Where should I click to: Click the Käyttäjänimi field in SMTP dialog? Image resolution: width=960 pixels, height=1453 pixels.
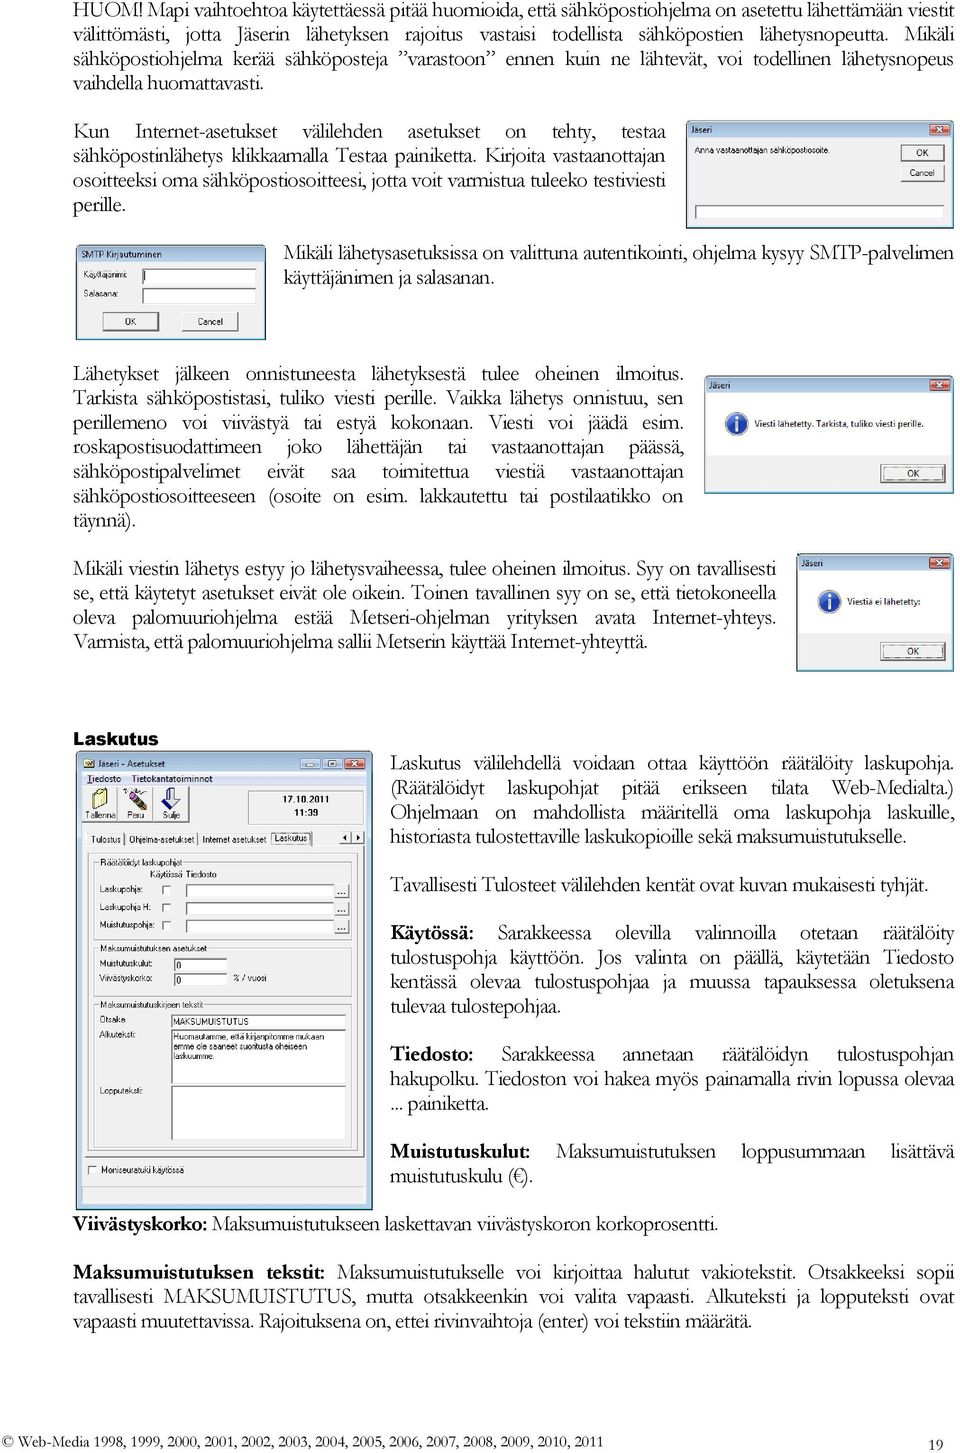[200, 275]
